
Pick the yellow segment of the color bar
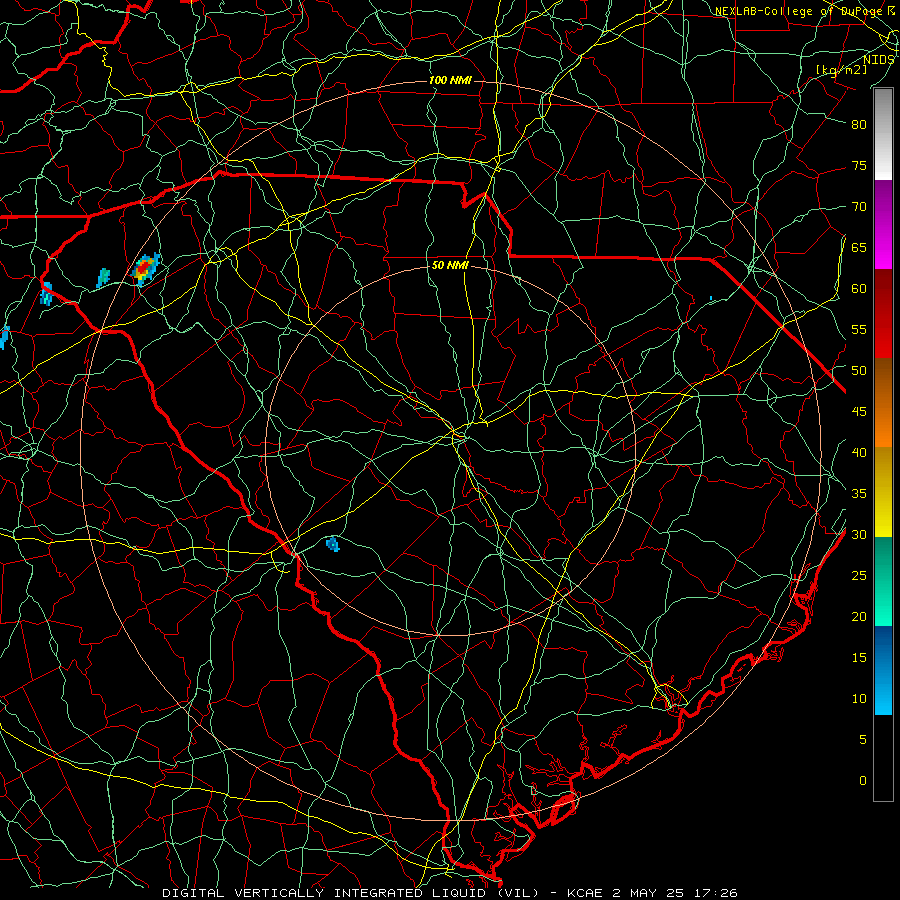[883, 492]
